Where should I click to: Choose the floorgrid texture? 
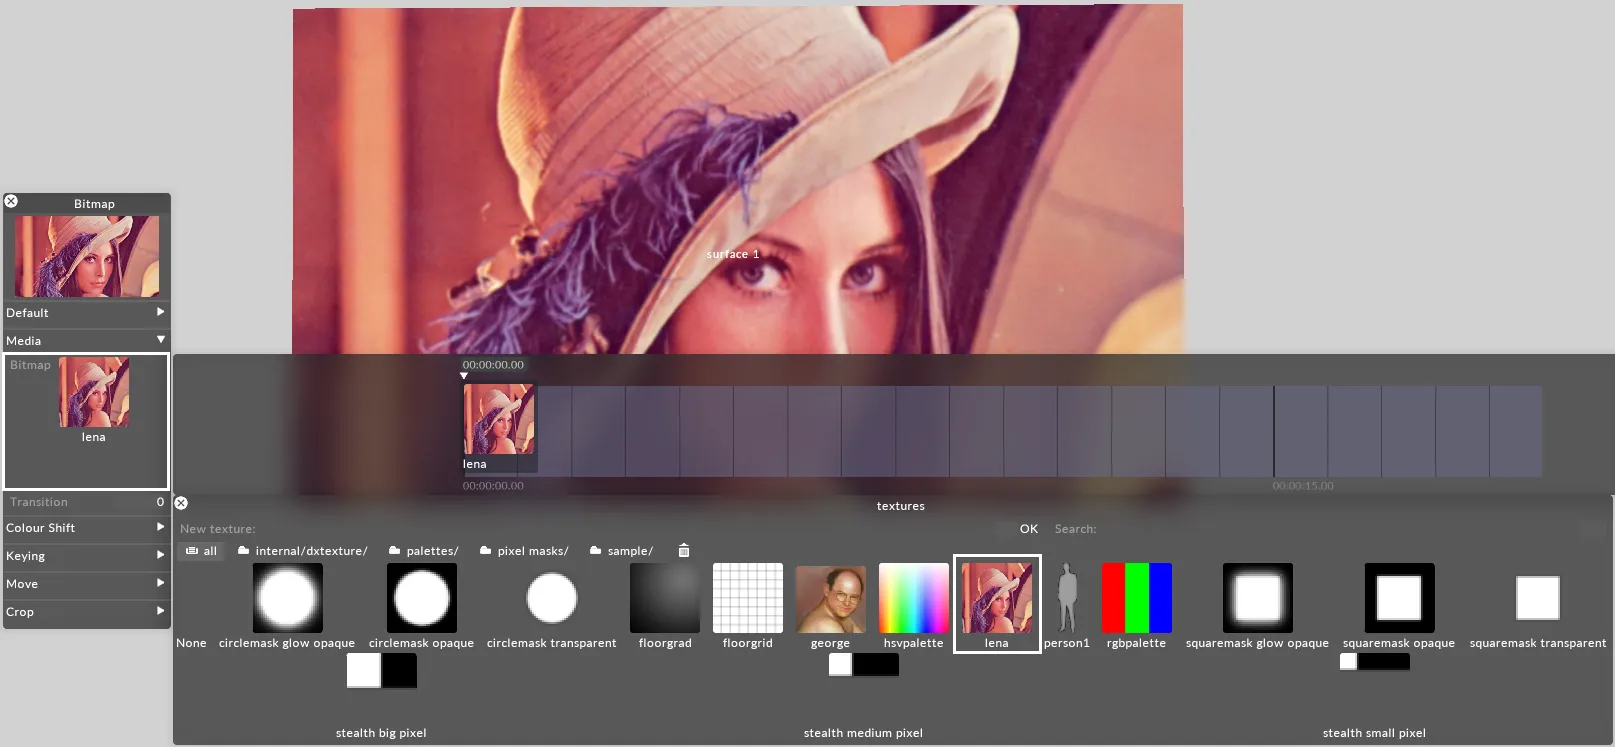(747, 598)
